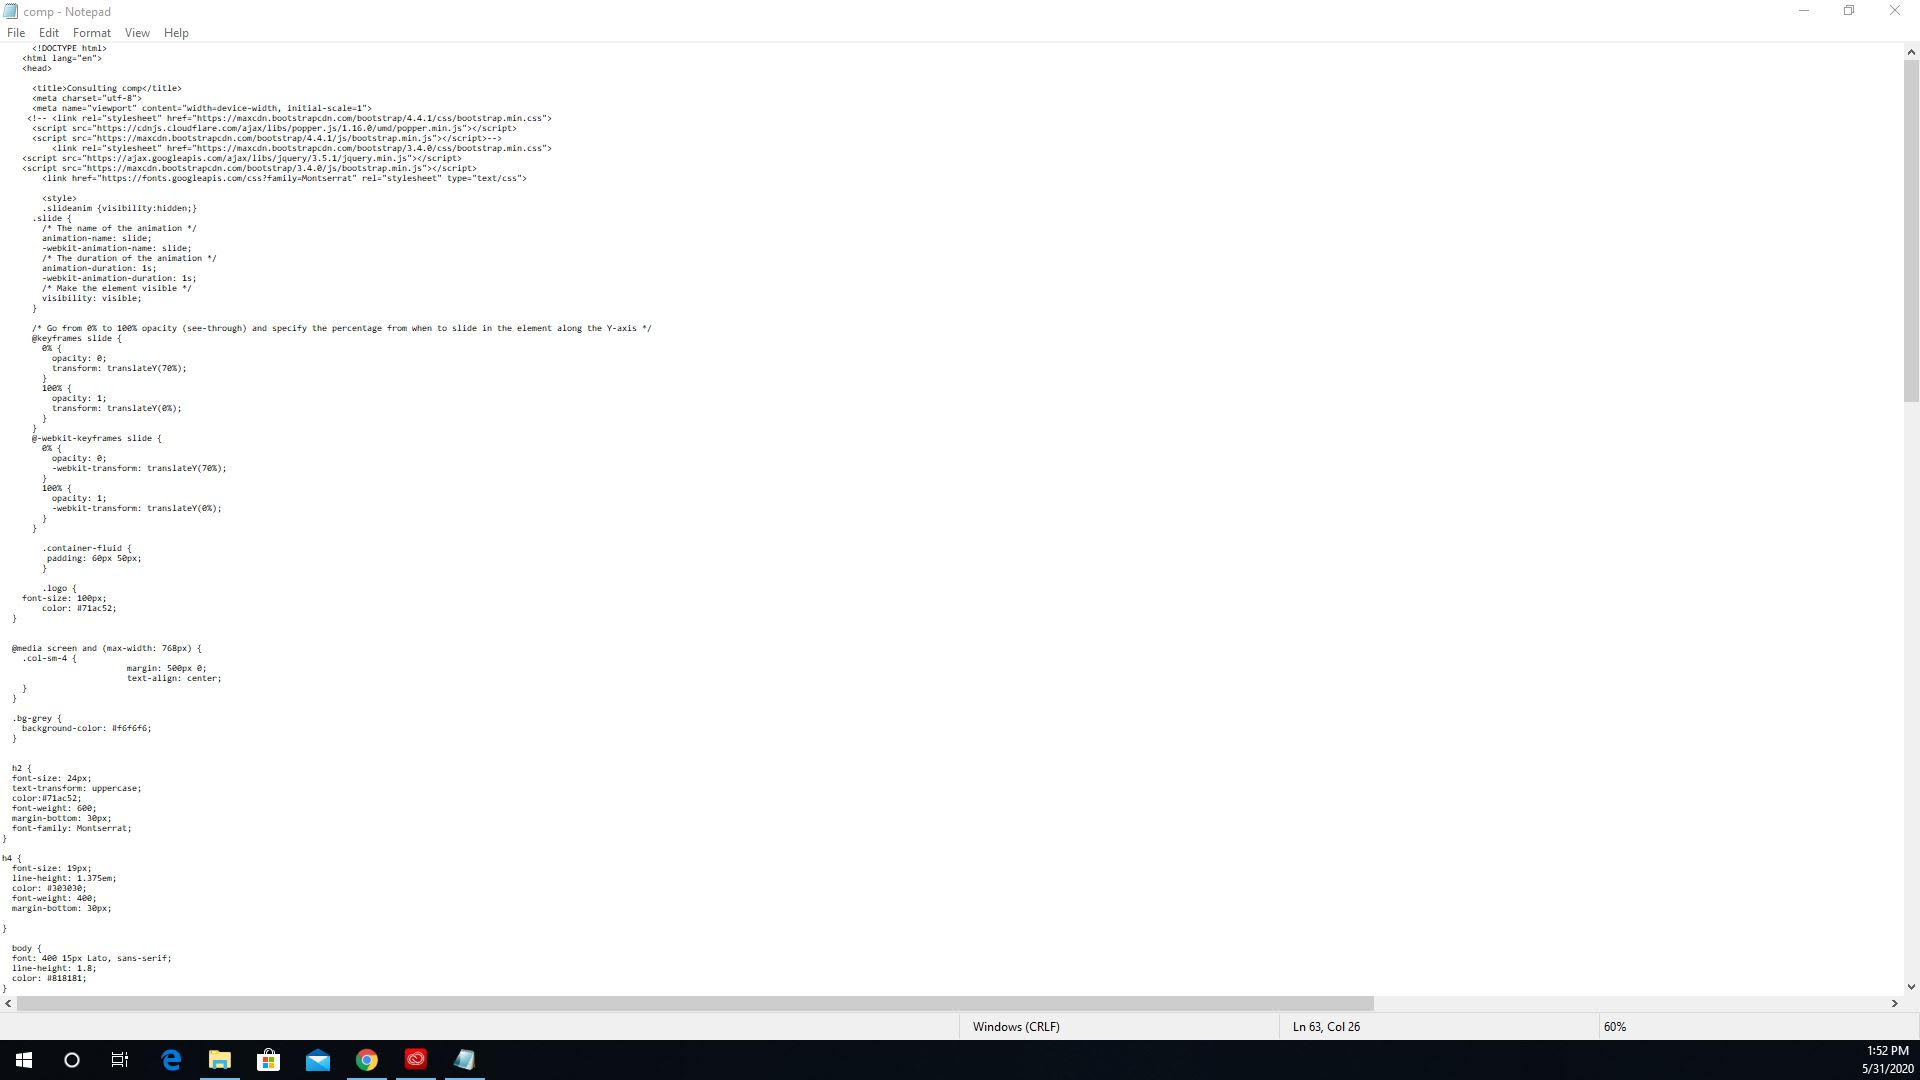Open Cortana search circle icon
This screenshot has height=1080, width=1920.
[72, 1060]
